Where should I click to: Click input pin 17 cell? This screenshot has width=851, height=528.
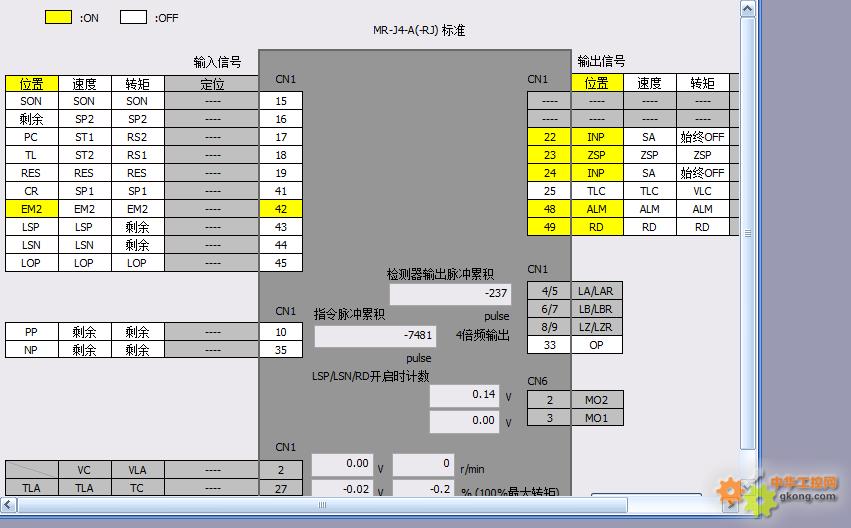[281, 137]
